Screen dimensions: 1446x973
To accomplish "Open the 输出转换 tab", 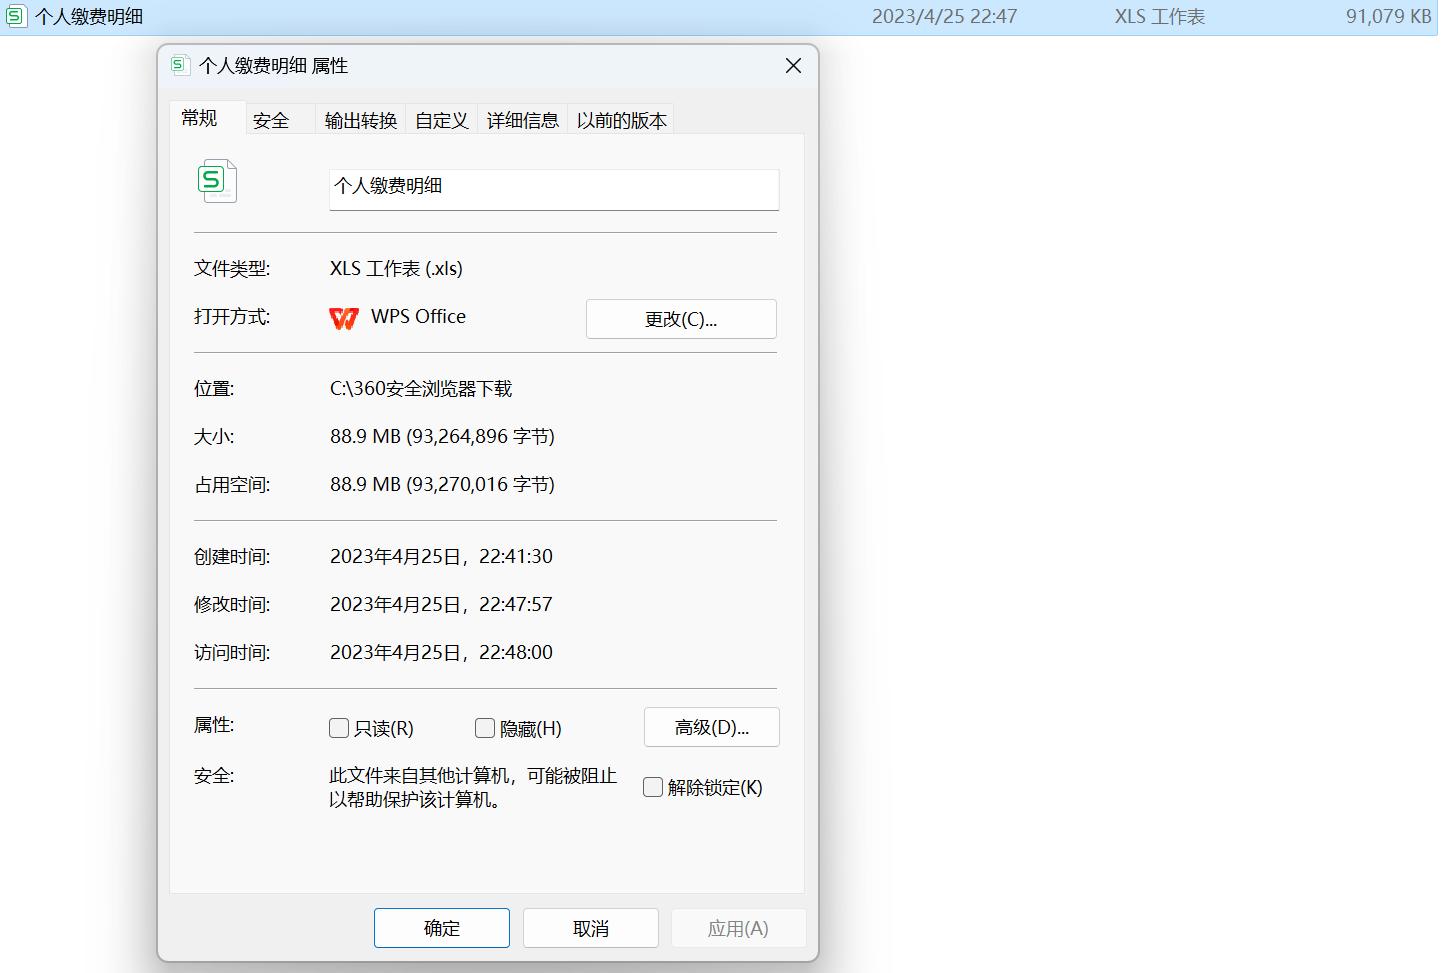I will [359, 119].
